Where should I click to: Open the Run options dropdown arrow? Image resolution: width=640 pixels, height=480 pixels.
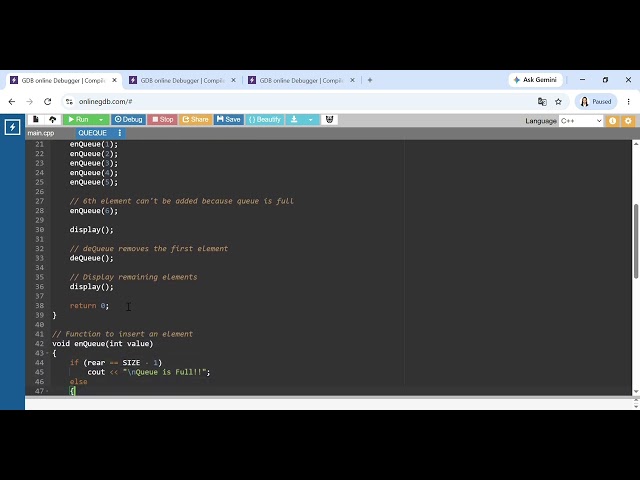coord(101,119)
